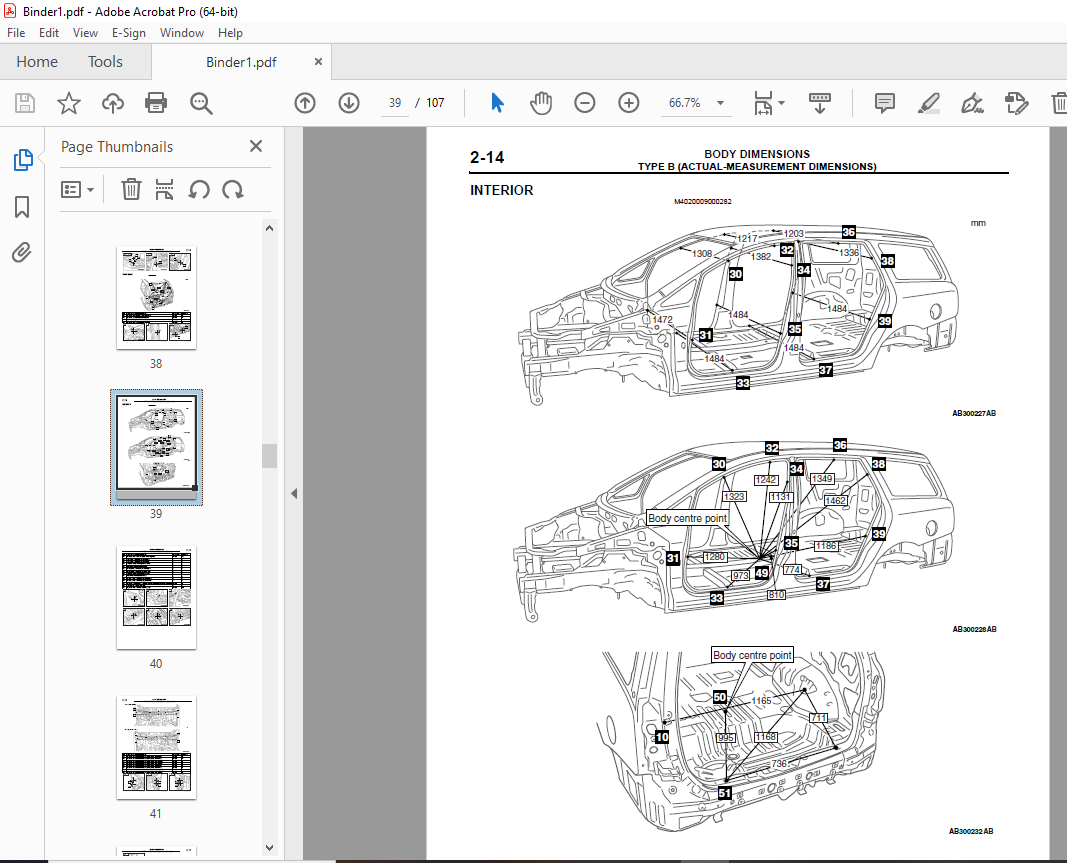Switch to the Tools tab

click(105, 62)
